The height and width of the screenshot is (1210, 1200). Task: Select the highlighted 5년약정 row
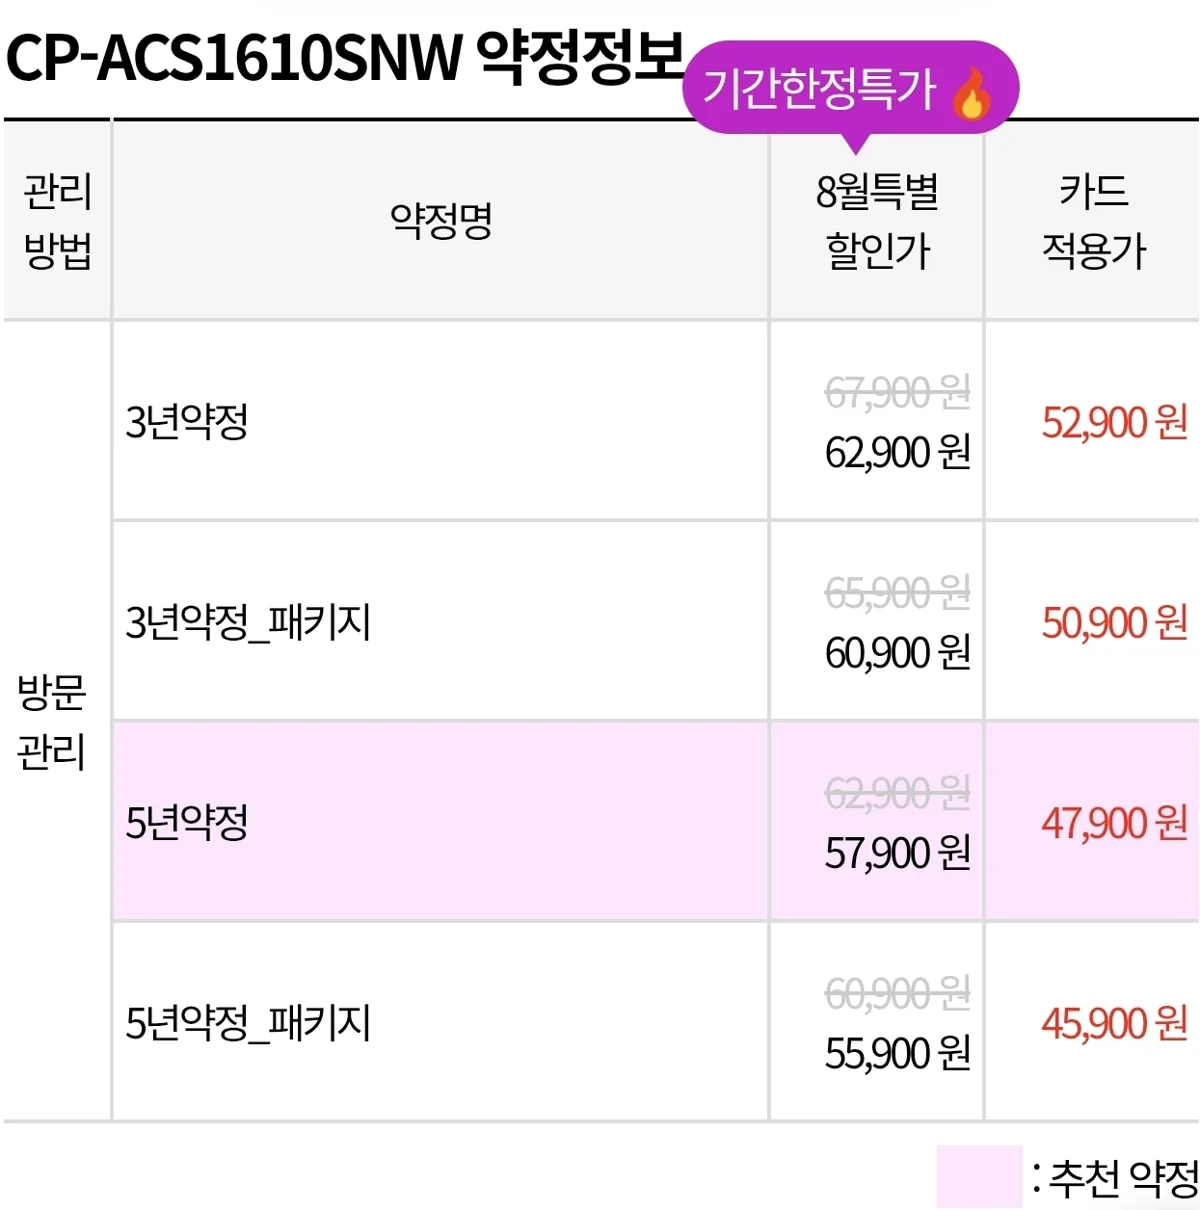(656, 821)
